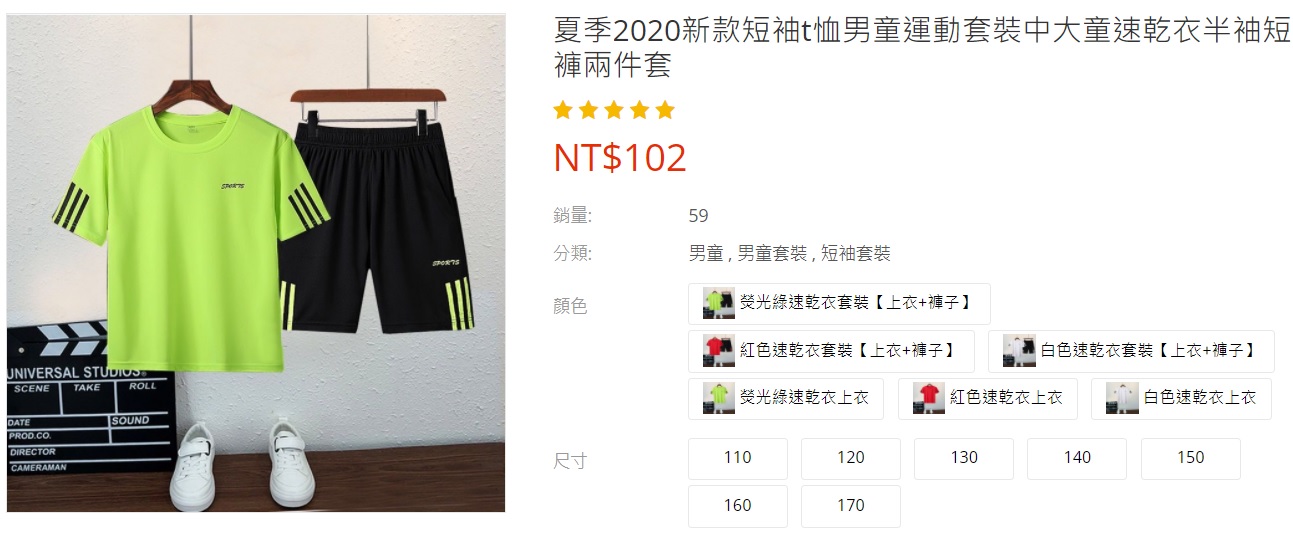Click the 白色速乾衣上衣 thumbnail icon

(x=1122, y=398)
